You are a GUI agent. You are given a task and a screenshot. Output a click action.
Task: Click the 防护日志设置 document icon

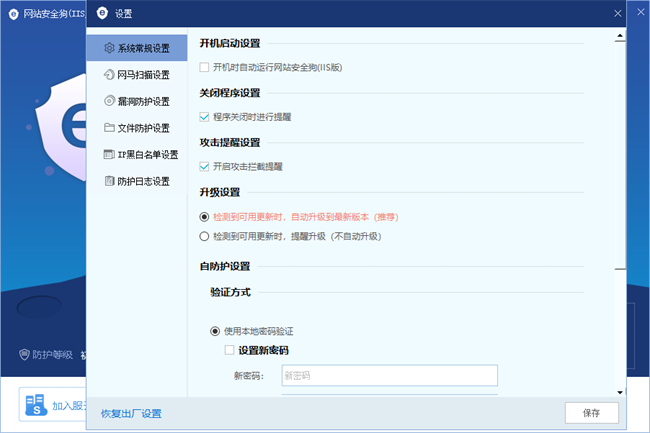pos(109,181)
